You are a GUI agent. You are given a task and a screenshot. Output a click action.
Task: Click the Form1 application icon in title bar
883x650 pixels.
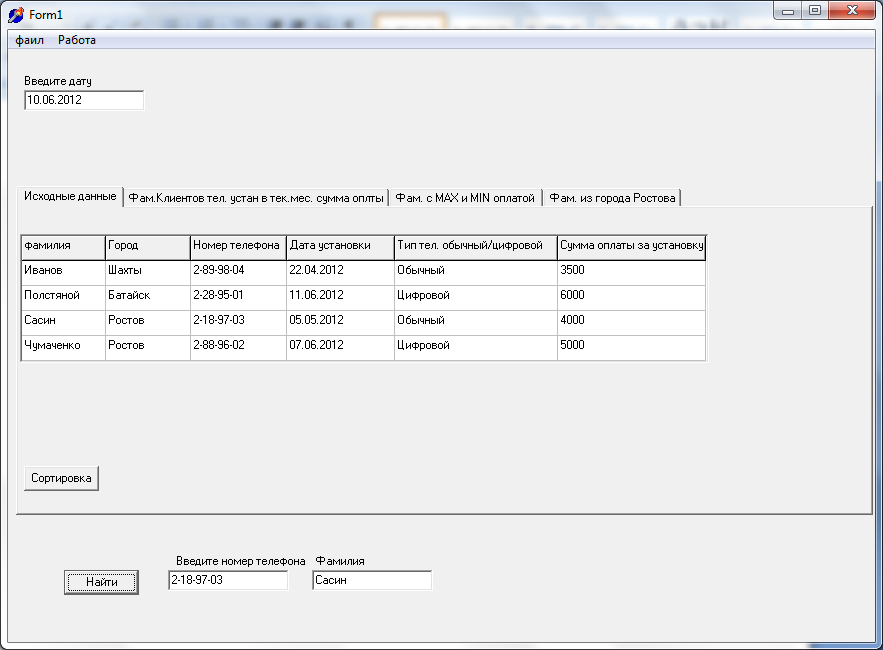click(x=16, y=15)
